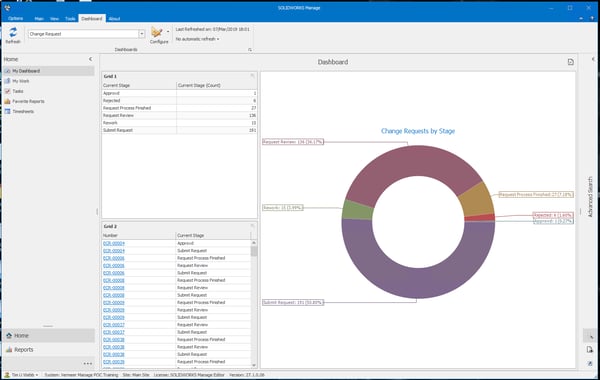The height and width of the screenshot is (380, 600).
Task: Click Grid 2 scrollbar down arrow
Action: [x=254, y=365]
